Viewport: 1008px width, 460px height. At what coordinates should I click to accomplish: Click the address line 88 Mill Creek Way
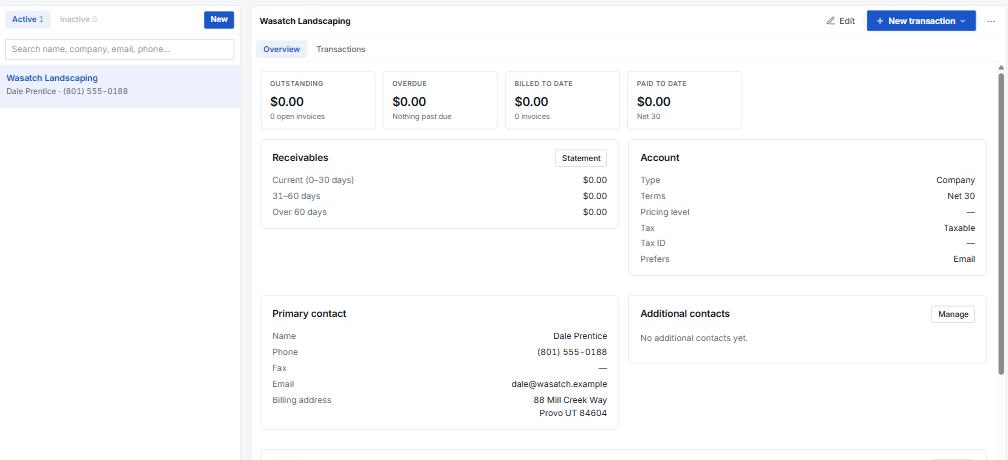point(570,400)
